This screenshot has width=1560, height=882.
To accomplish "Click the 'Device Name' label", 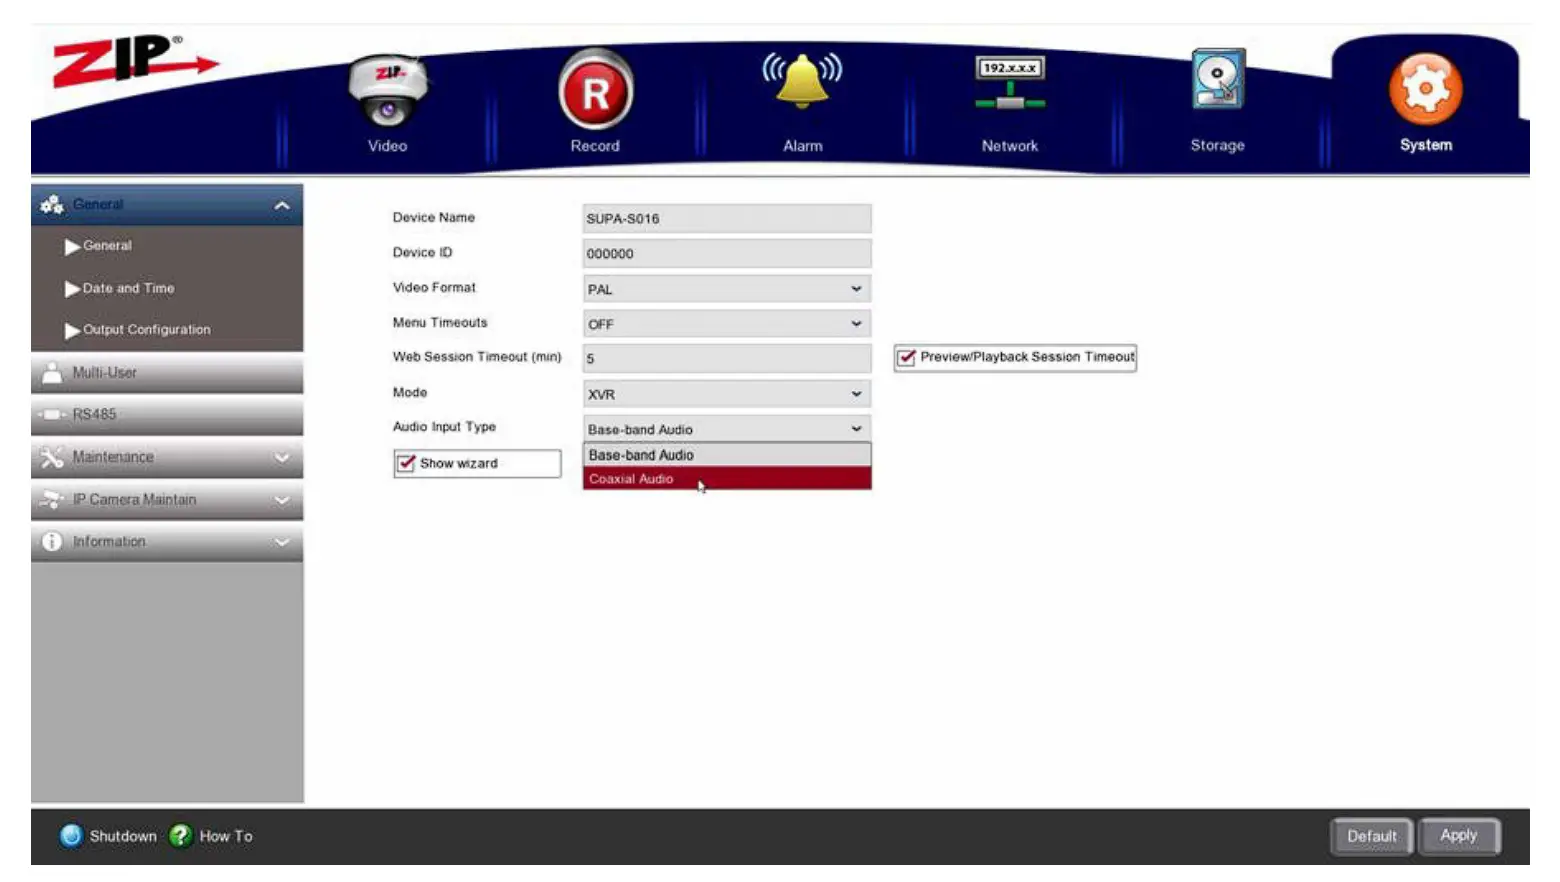I will point(434,218).
